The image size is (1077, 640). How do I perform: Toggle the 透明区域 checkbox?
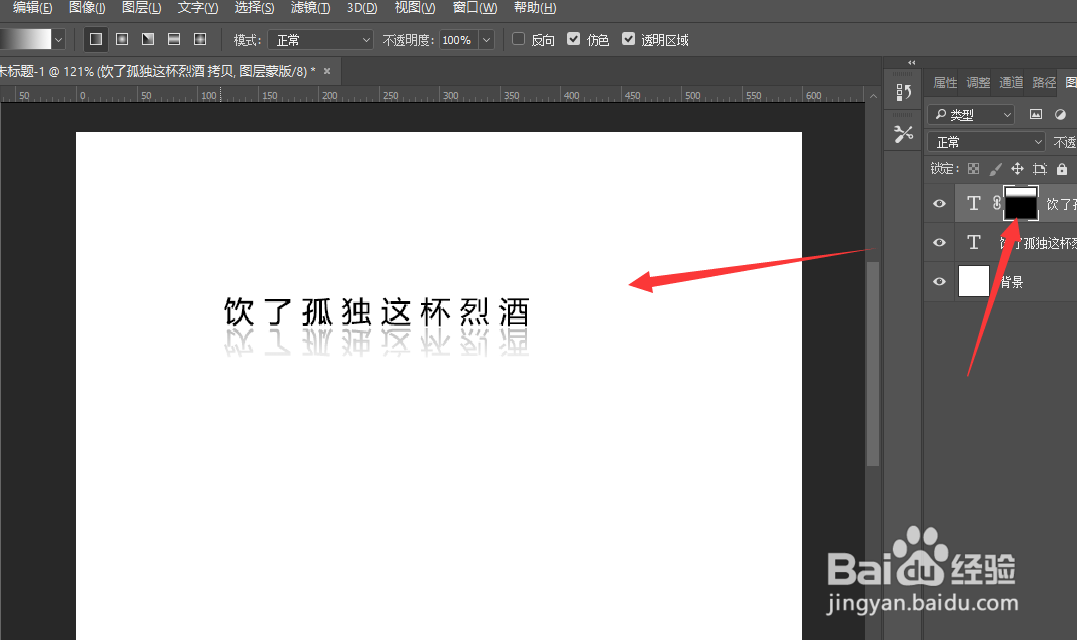click(628, 39)
